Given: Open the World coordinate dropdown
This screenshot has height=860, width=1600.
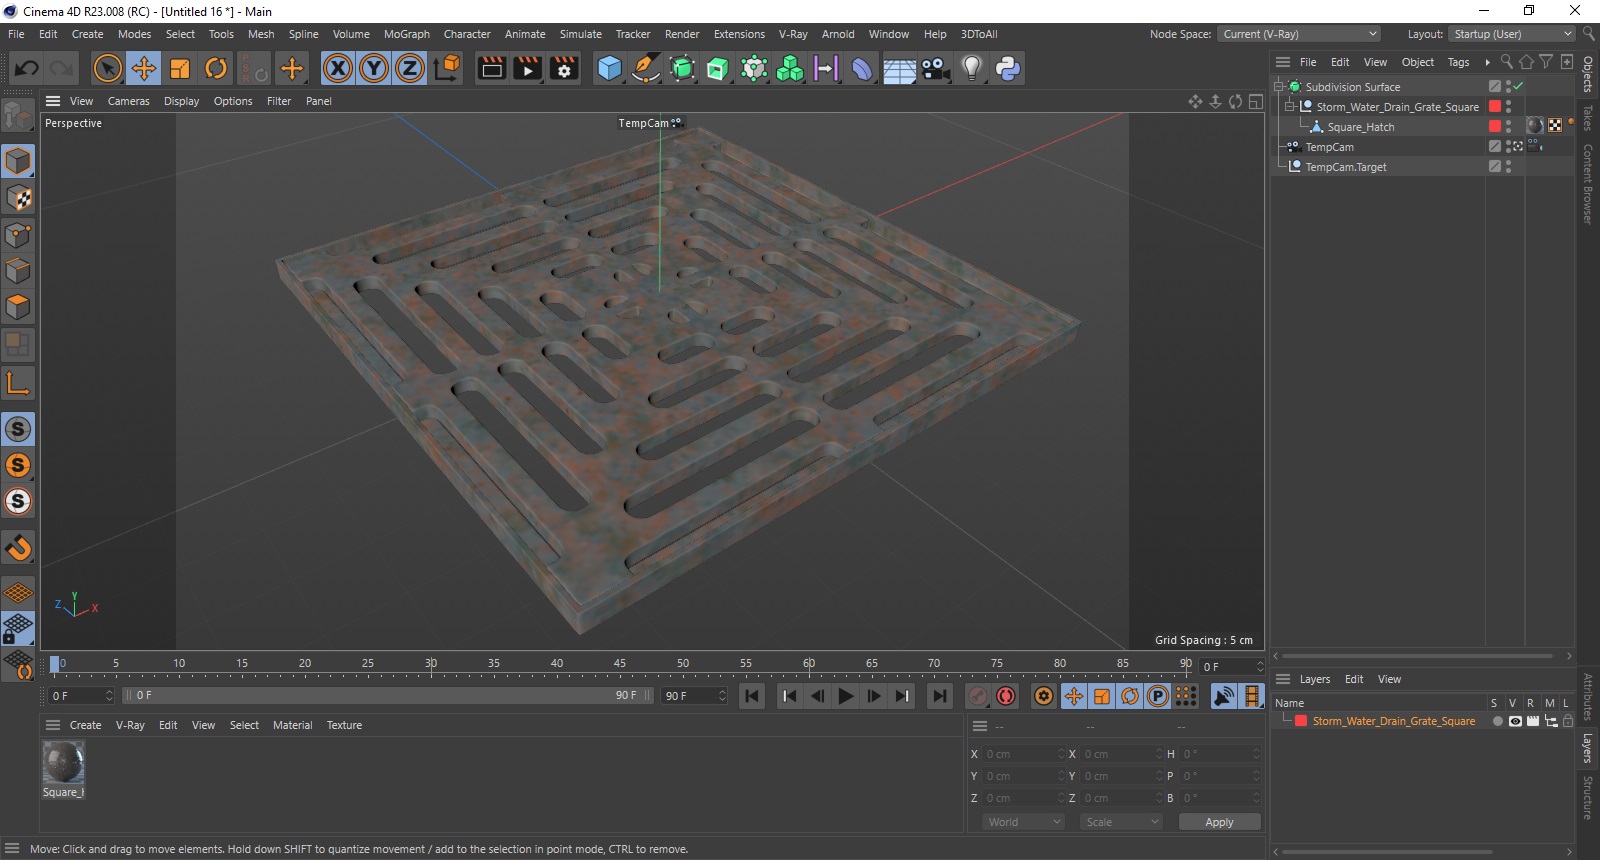Looking at the screenshot, I should 1025,822.
